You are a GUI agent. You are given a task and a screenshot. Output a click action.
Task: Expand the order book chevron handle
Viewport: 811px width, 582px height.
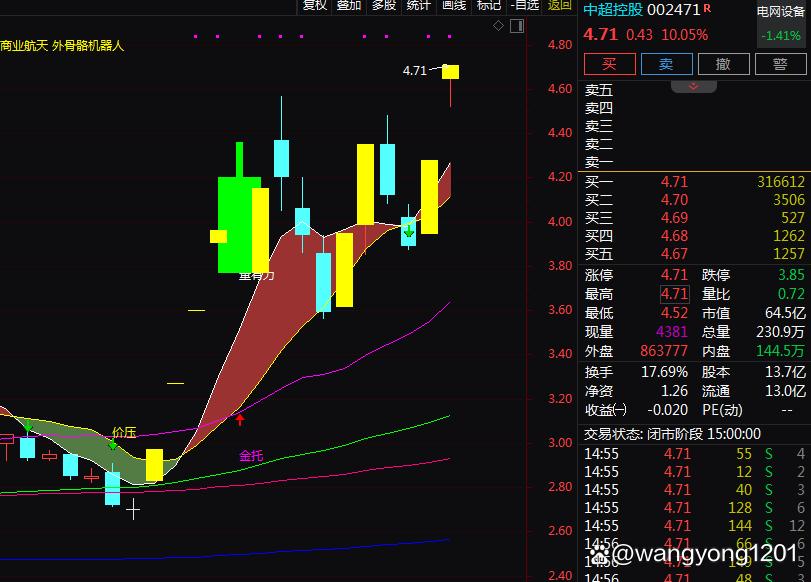pyautogui.click(x=693, y=87)
